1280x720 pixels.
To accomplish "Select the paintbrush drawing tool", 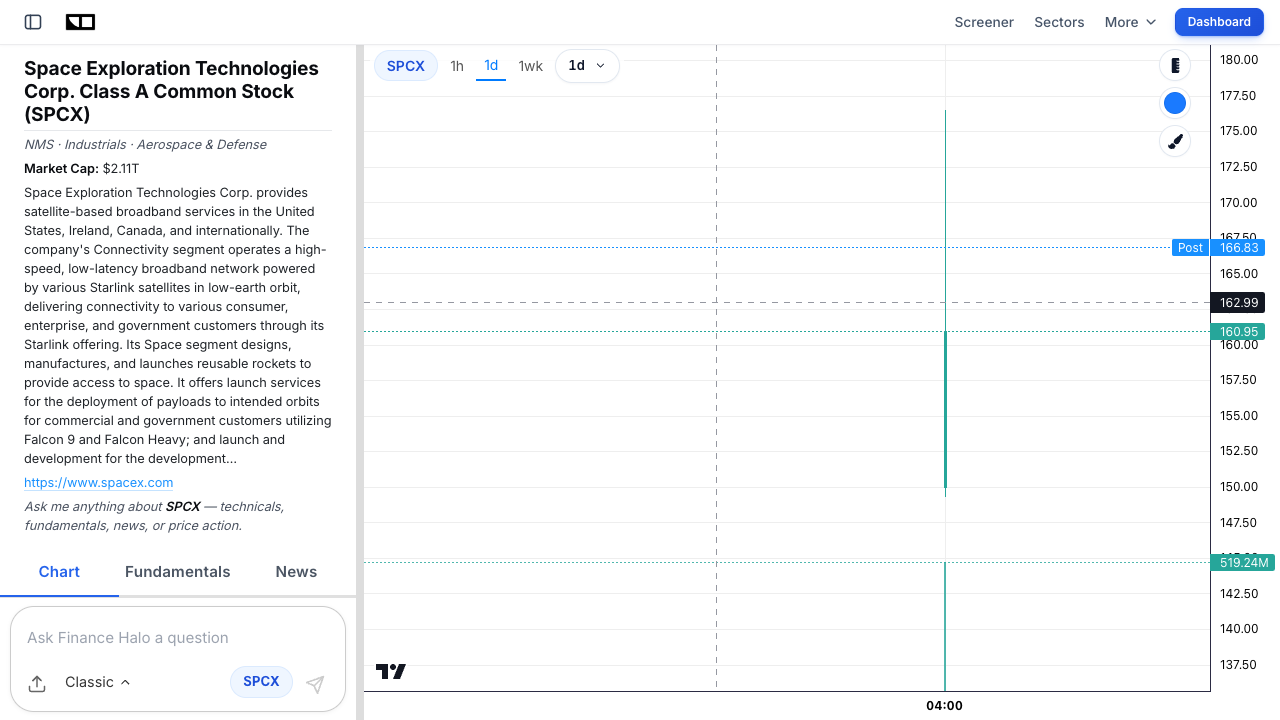I will [1175, 141].
